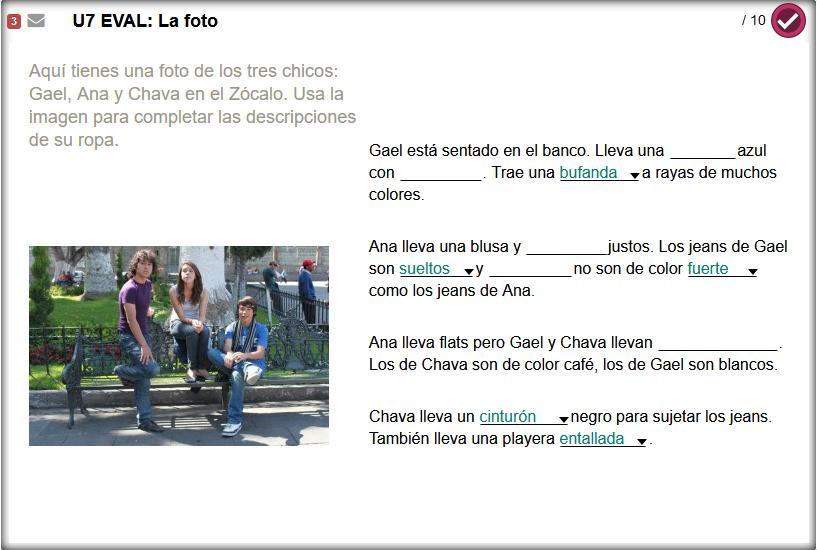Click the entallada selected answer text

click(x=592, y=439)
